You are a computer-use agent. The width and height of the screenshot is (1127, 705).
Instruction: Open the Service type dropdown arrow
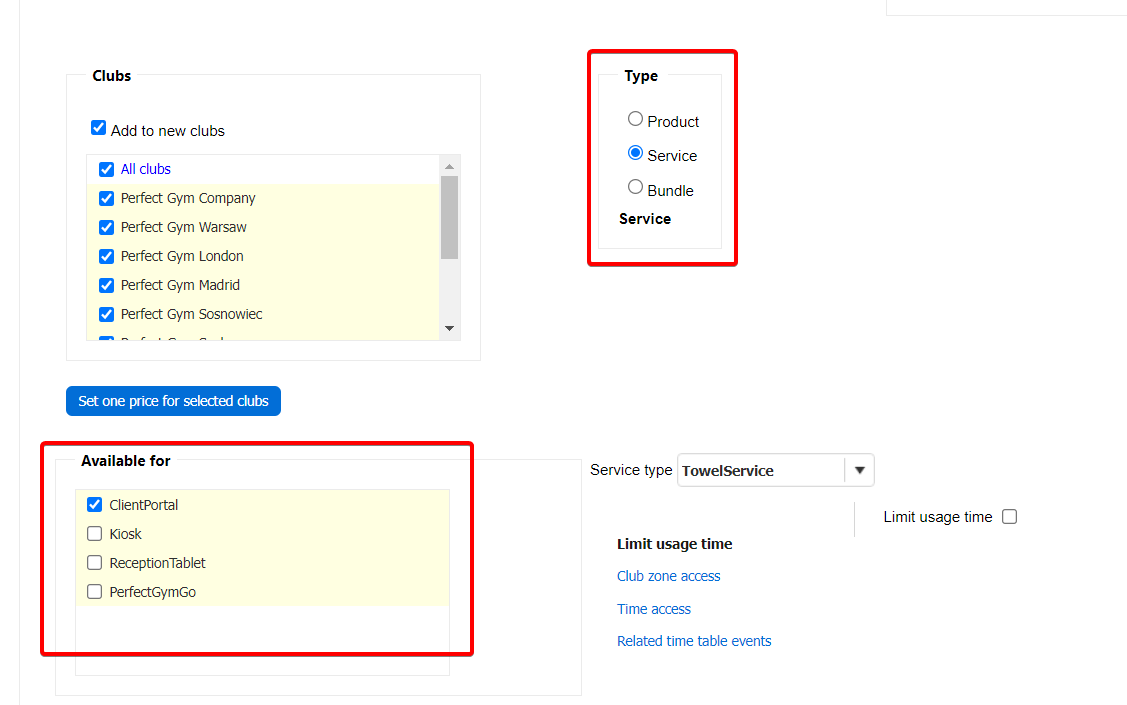[859, 470]
